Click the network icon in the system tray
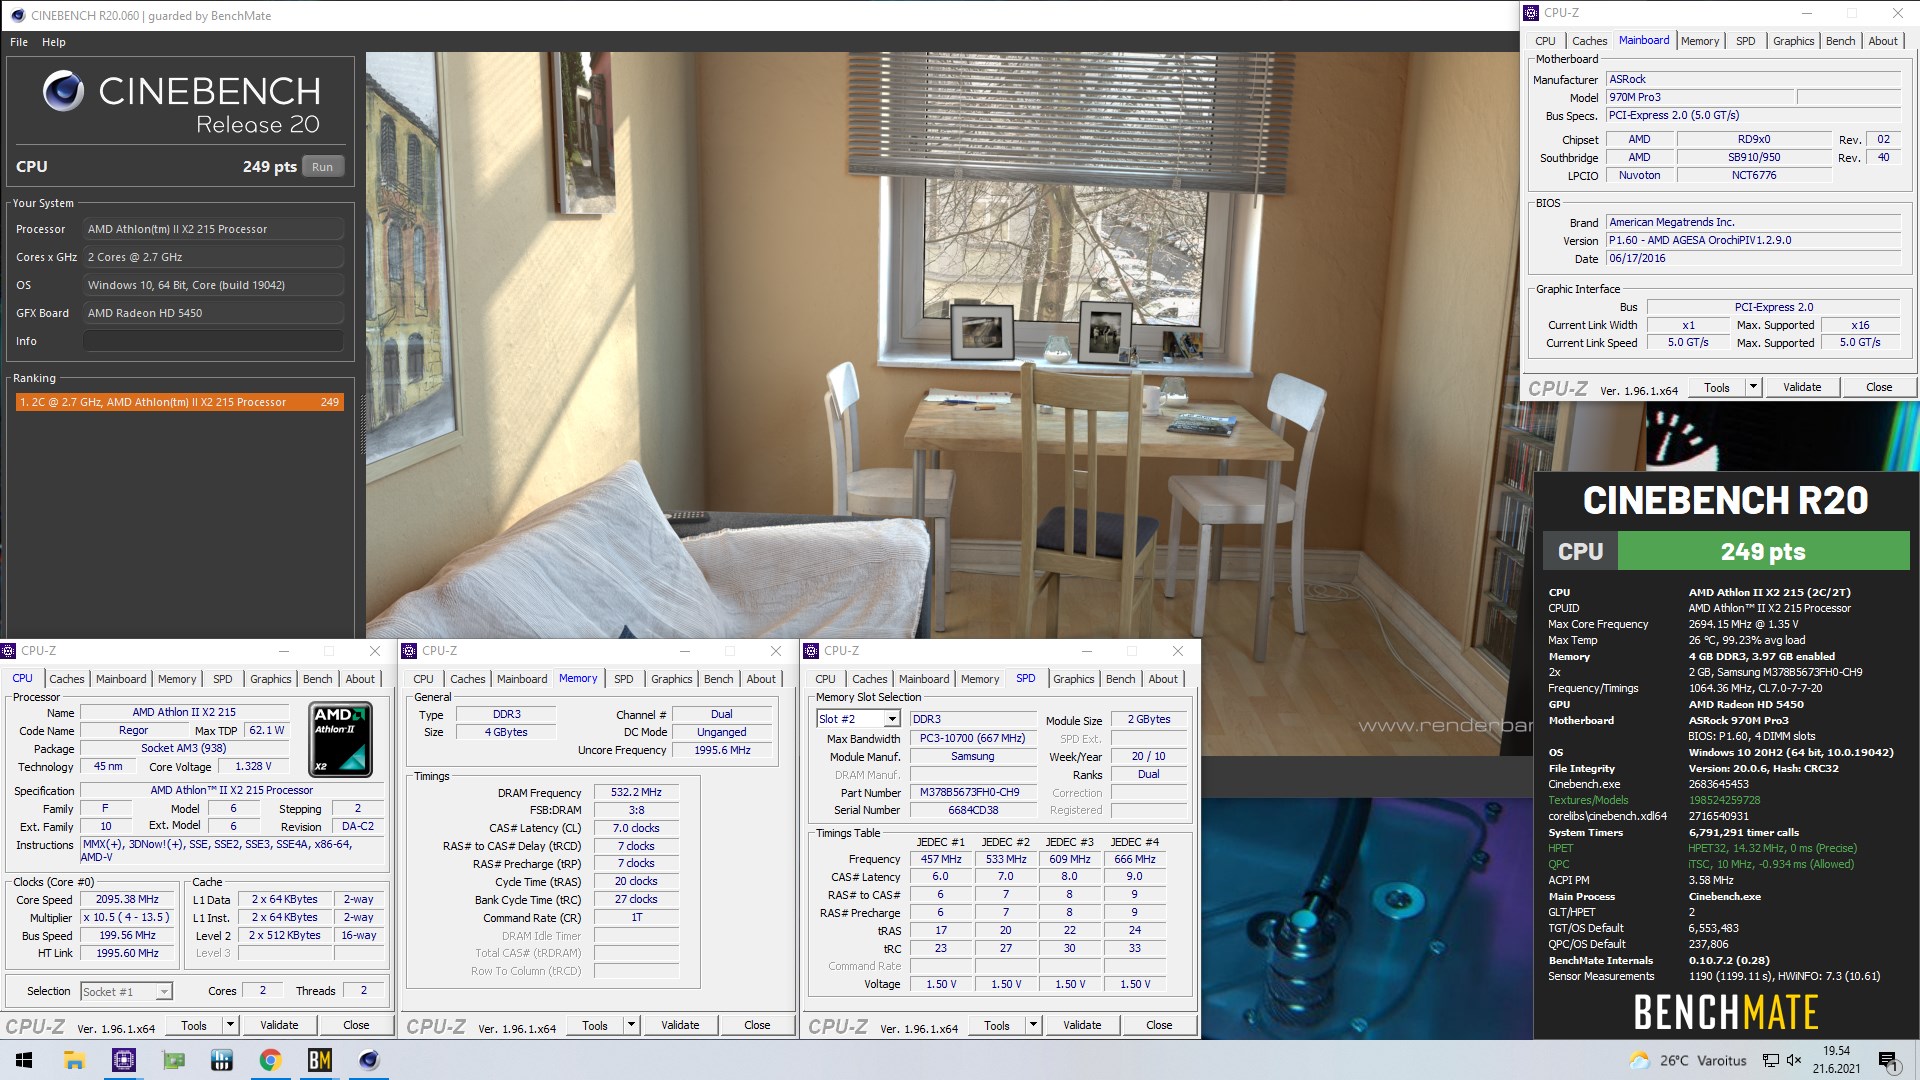Viewport: 1920px width, 1080px height. (1771, 1060)
